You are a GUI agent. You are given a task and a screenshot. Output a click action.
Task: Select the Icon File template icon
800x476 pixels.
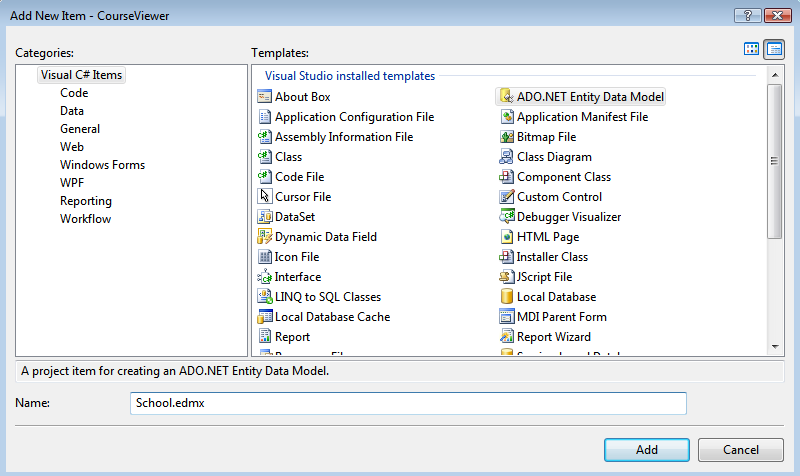[264, 257]
